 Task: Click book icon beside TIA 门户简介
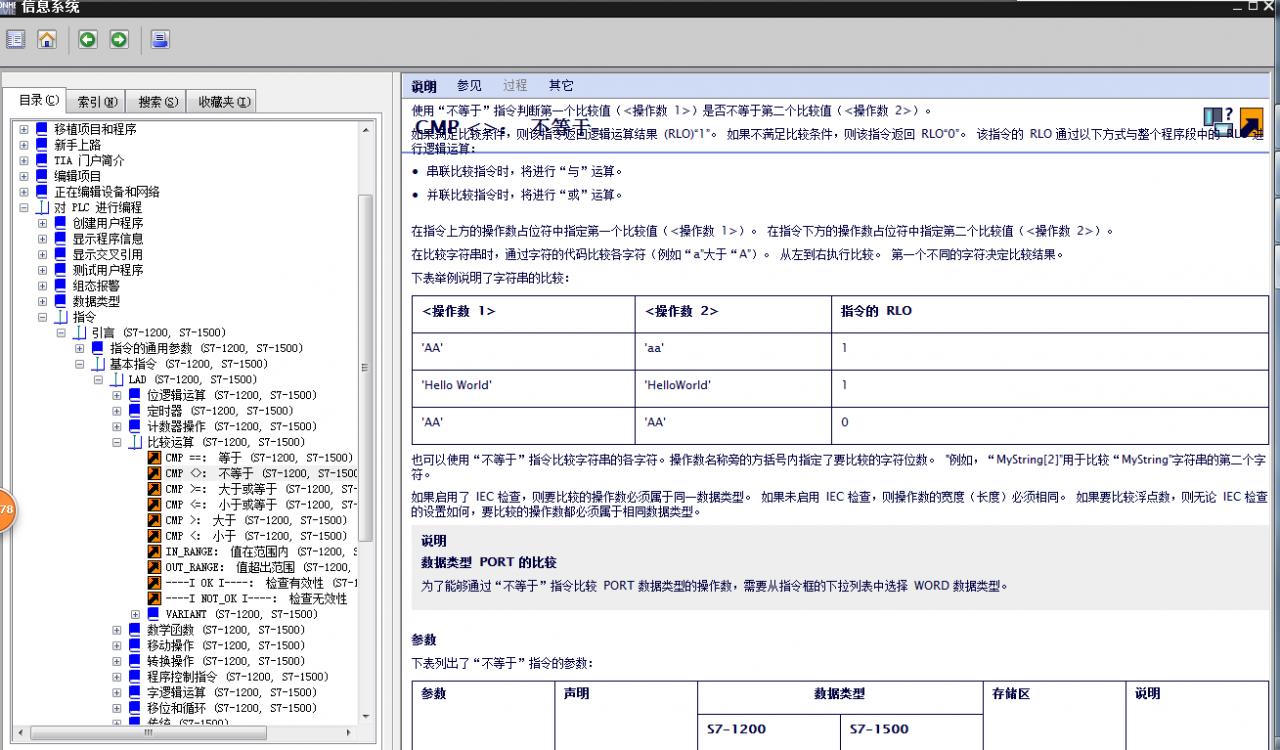tap(41, 160)
